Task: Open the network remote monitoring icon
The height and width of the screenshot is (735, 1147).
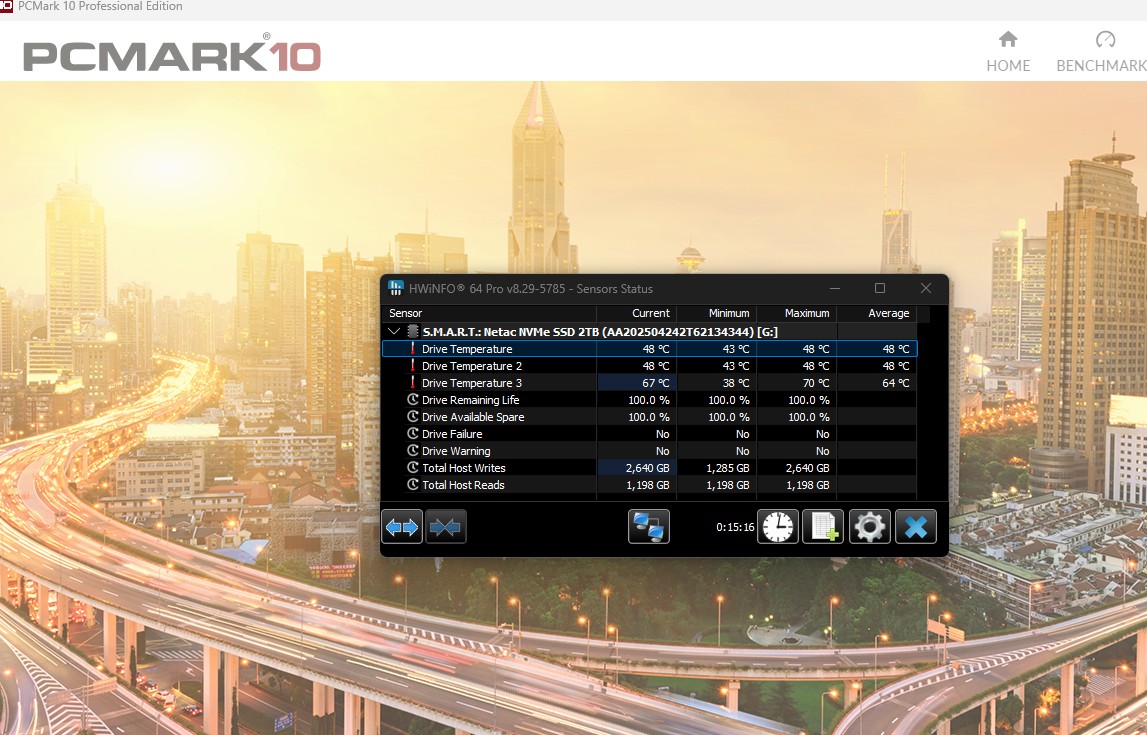Action: coord(648,527)
